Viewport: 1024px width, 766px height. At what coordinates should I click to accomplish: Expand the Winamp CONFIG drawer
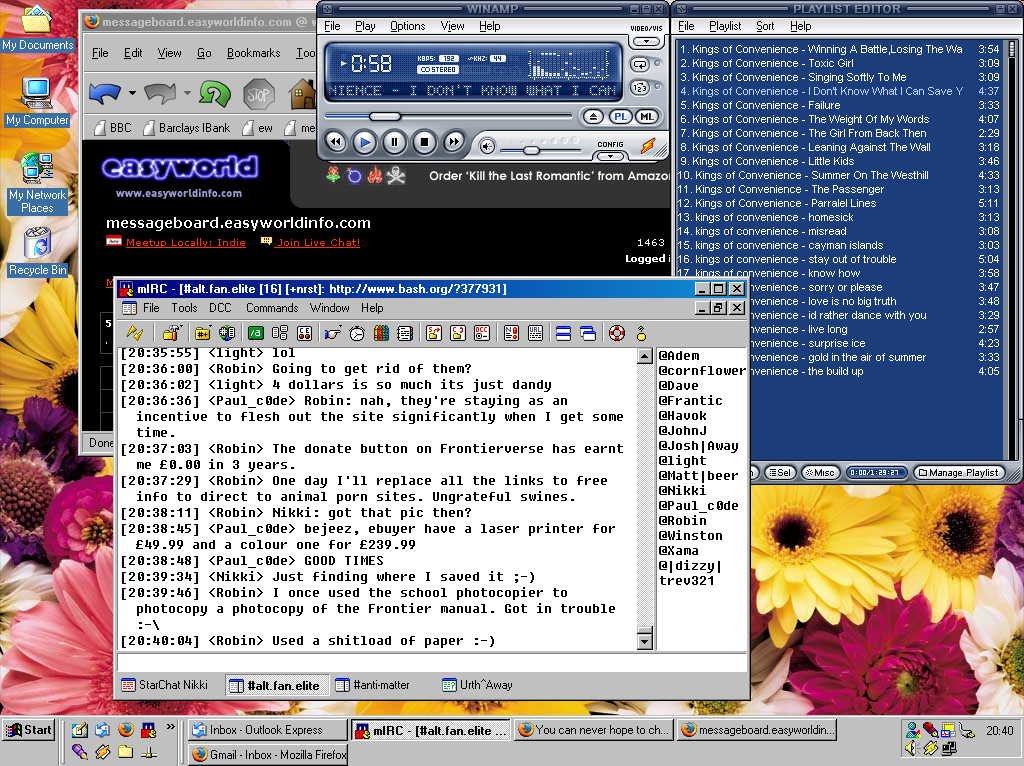click(610, 156)
